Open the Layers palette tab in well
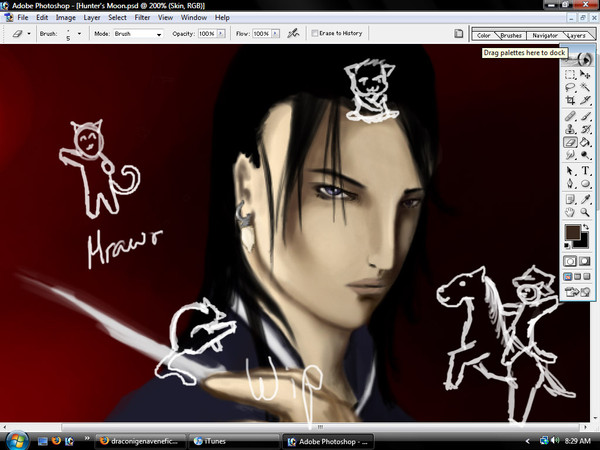This screenshot has height=450, width=600. tap(577, 35)
